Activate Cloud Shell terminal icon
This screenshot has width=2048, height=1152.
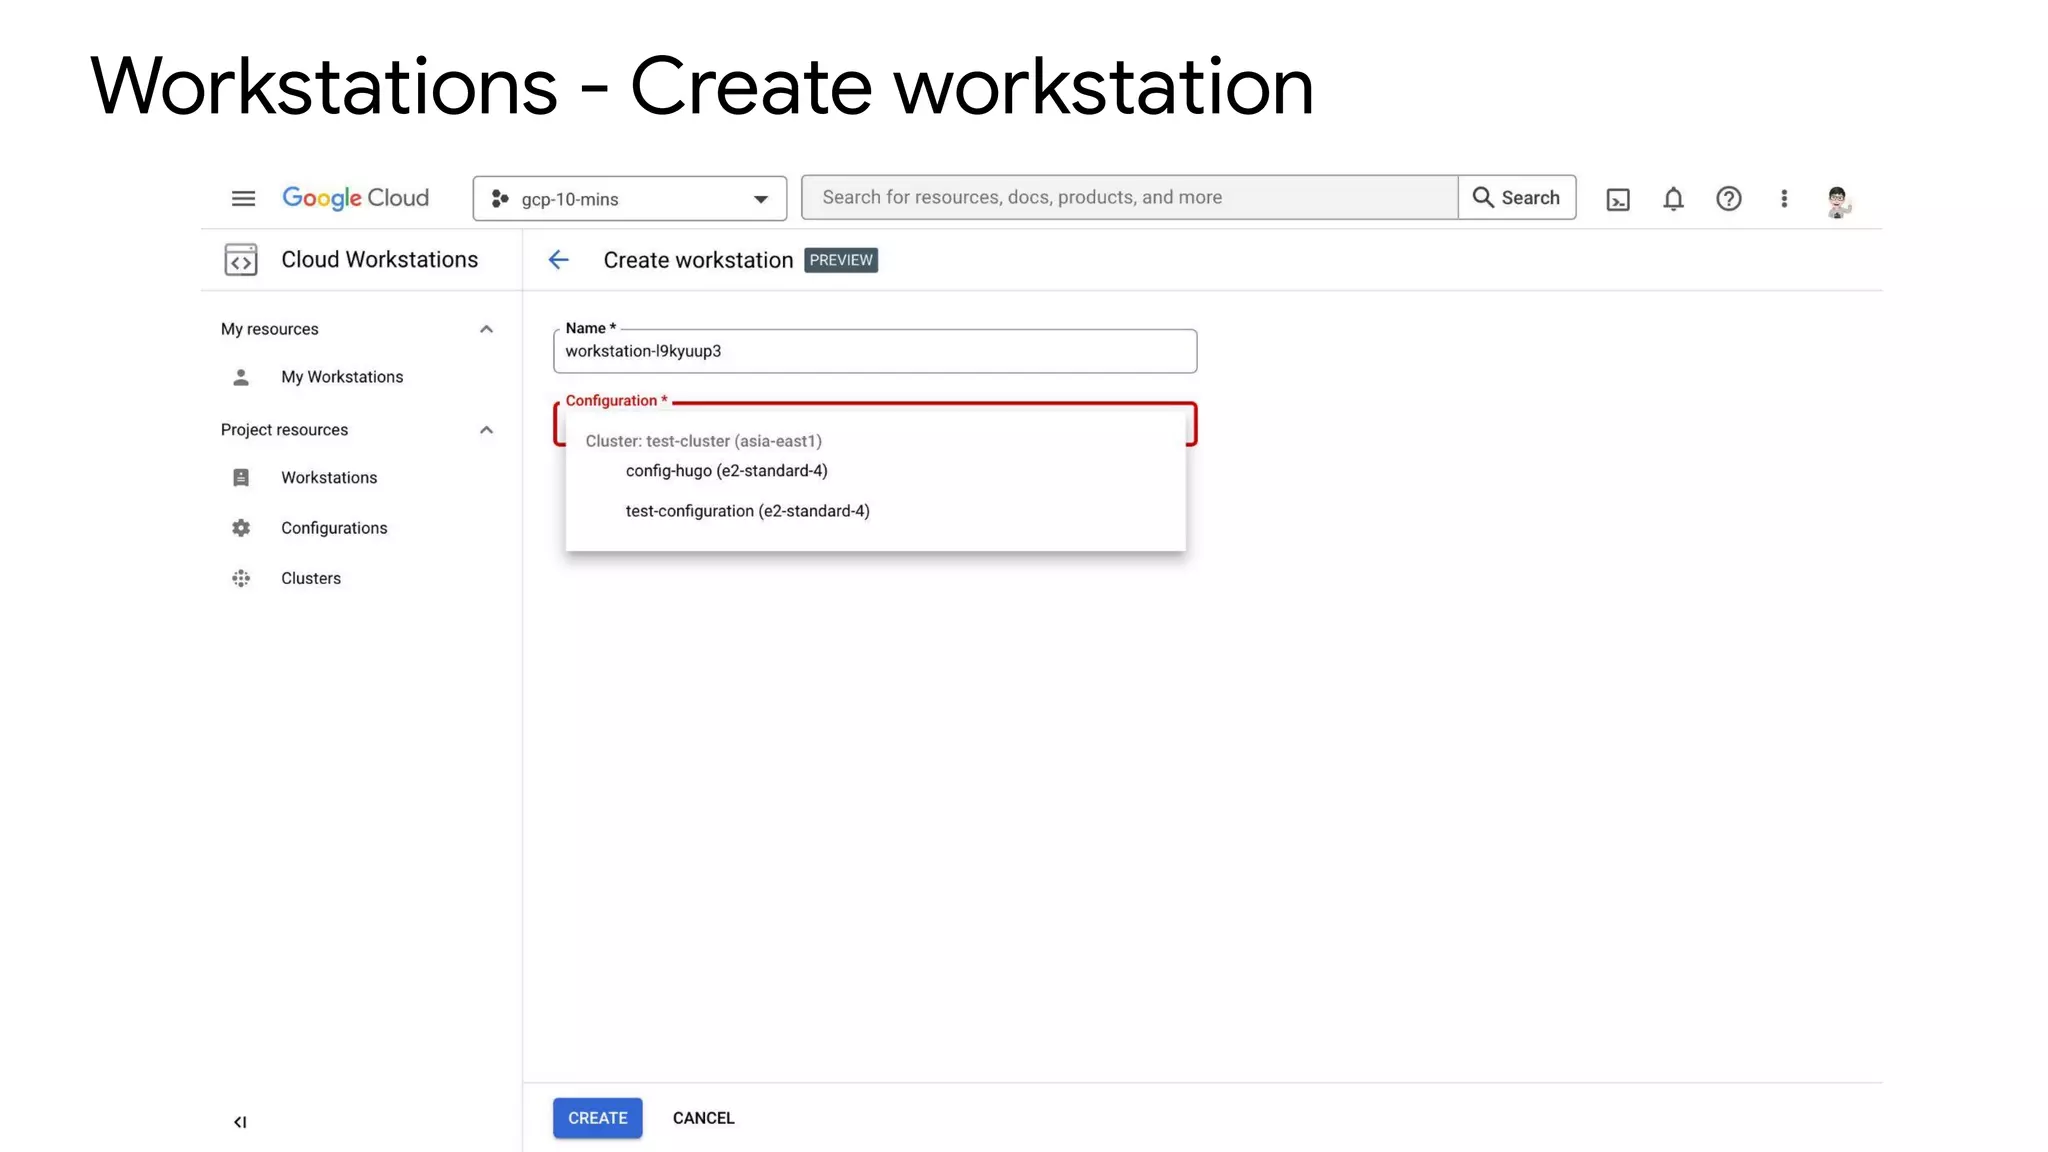[1618, 199]
